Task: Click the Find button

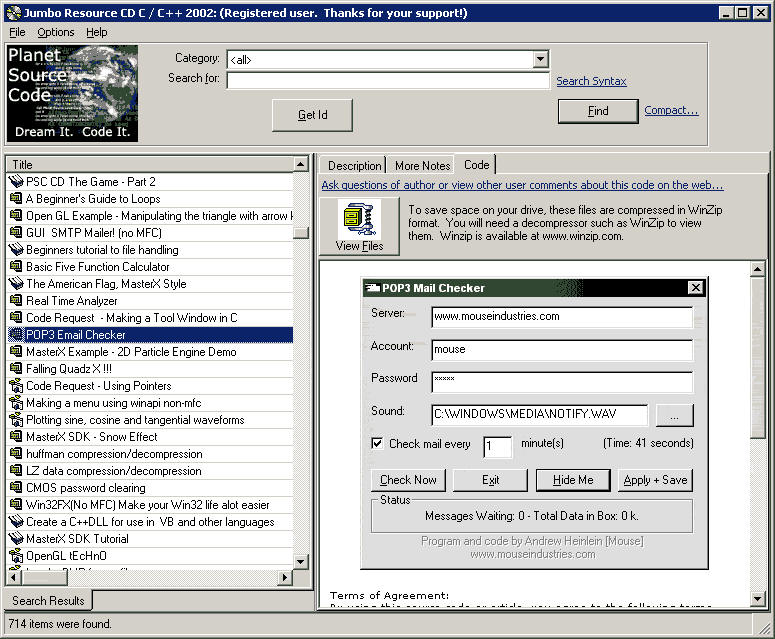Action: tap(598, 111)
